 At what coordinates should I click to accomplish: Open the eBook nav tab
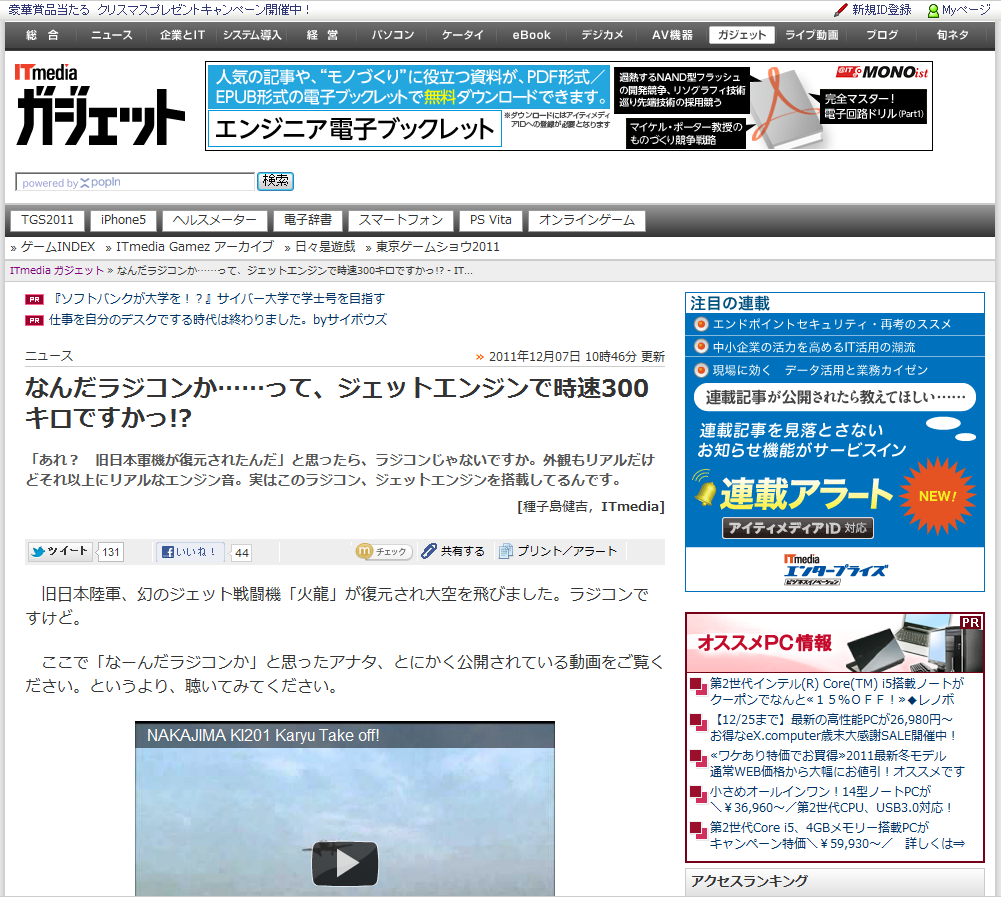coord(531,35)
